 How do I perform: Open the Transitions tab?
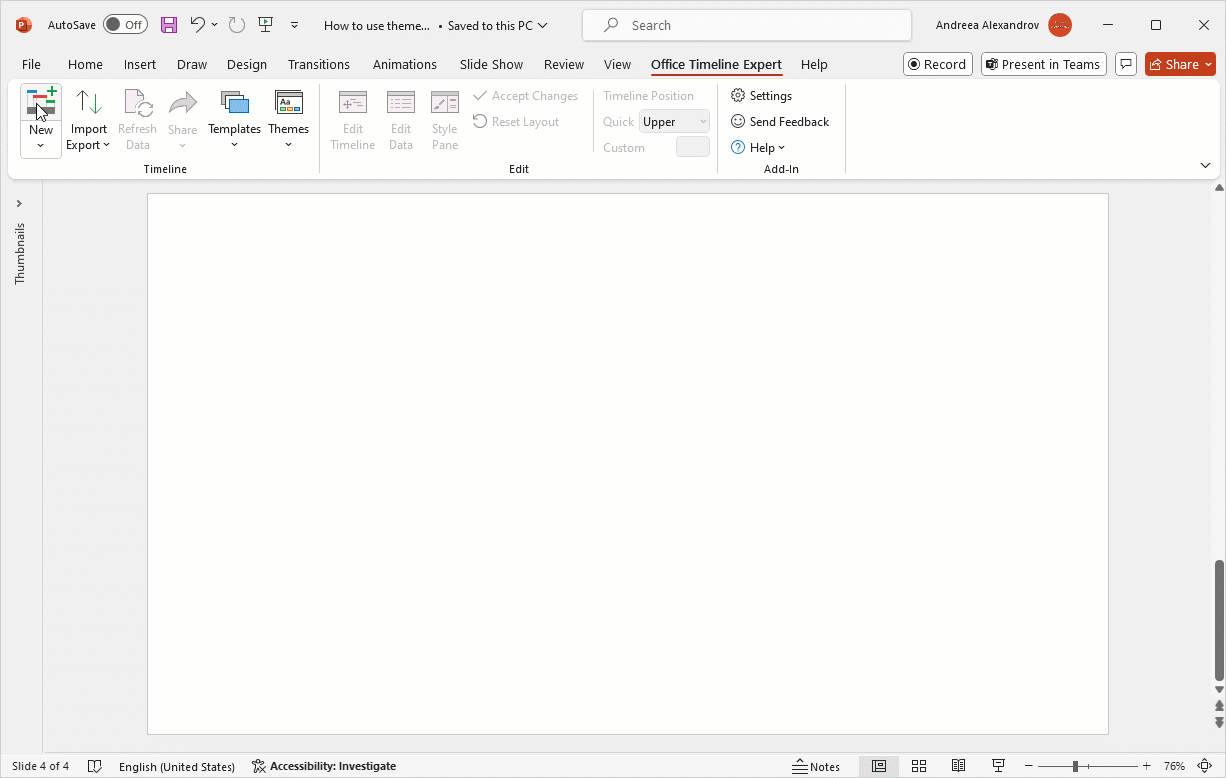point(318,64)
